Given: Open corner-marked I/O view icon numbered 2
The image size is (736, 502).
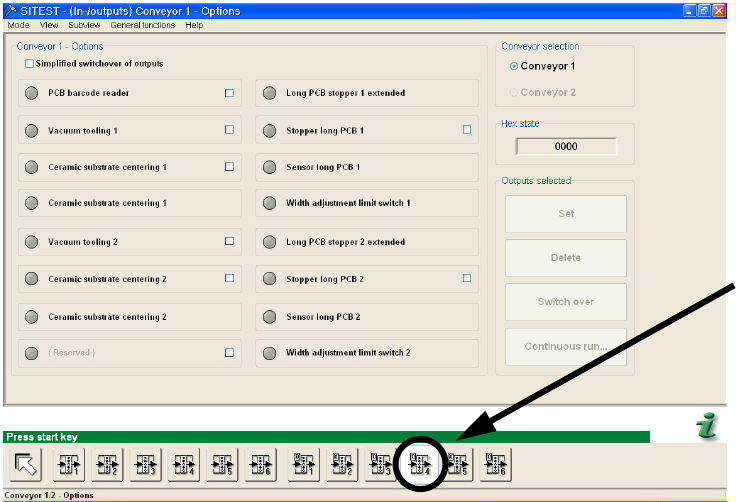Looking at the screenshot, I should (342, 464).
